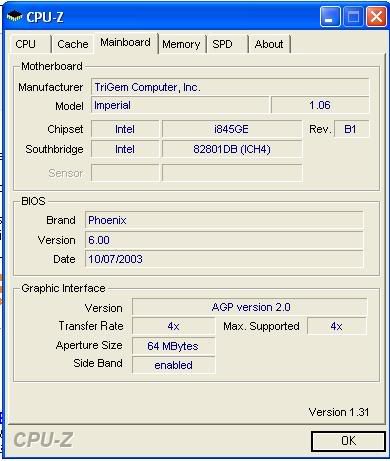This screenshot has width=390, height=461.
Task: Click the Aperture Size value 64 MBytes
Action: (174, 346)
